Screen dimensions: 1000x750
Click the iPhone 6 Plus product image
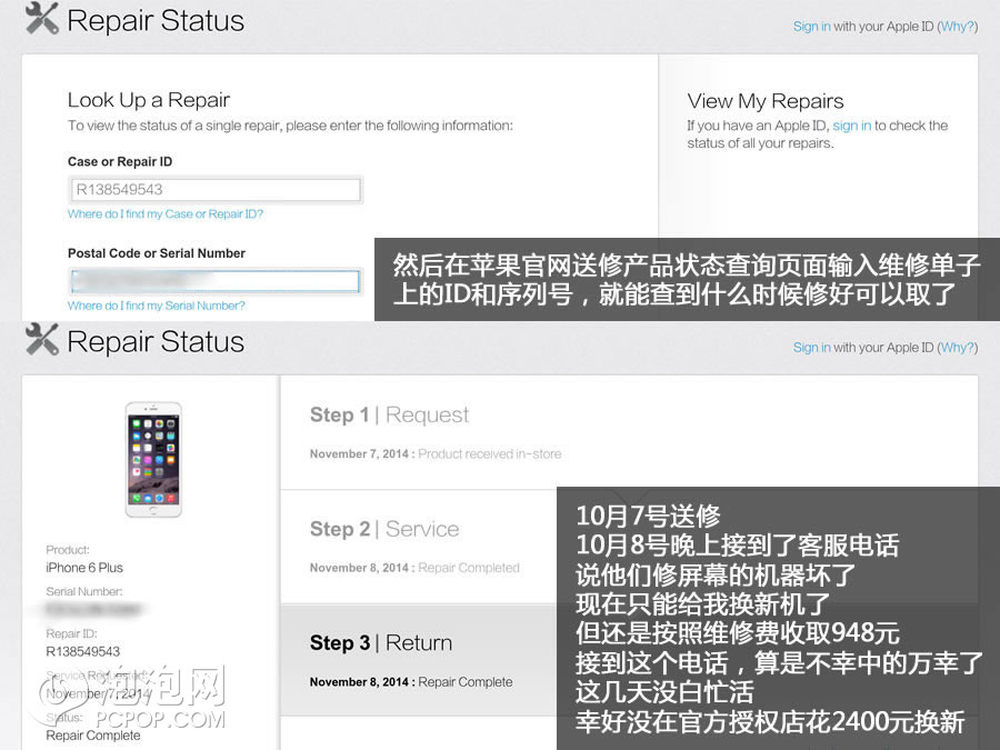153,459
